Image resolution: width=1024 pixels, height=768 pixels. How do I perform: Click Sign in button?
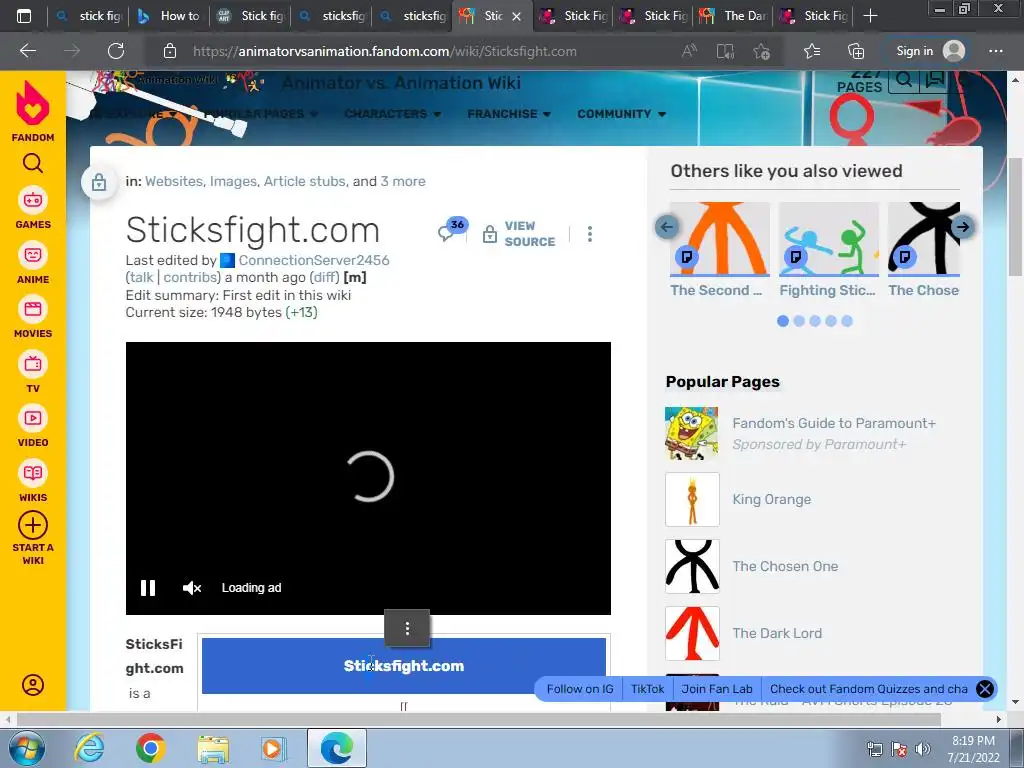pyautogui.click(x=931, y=51)
